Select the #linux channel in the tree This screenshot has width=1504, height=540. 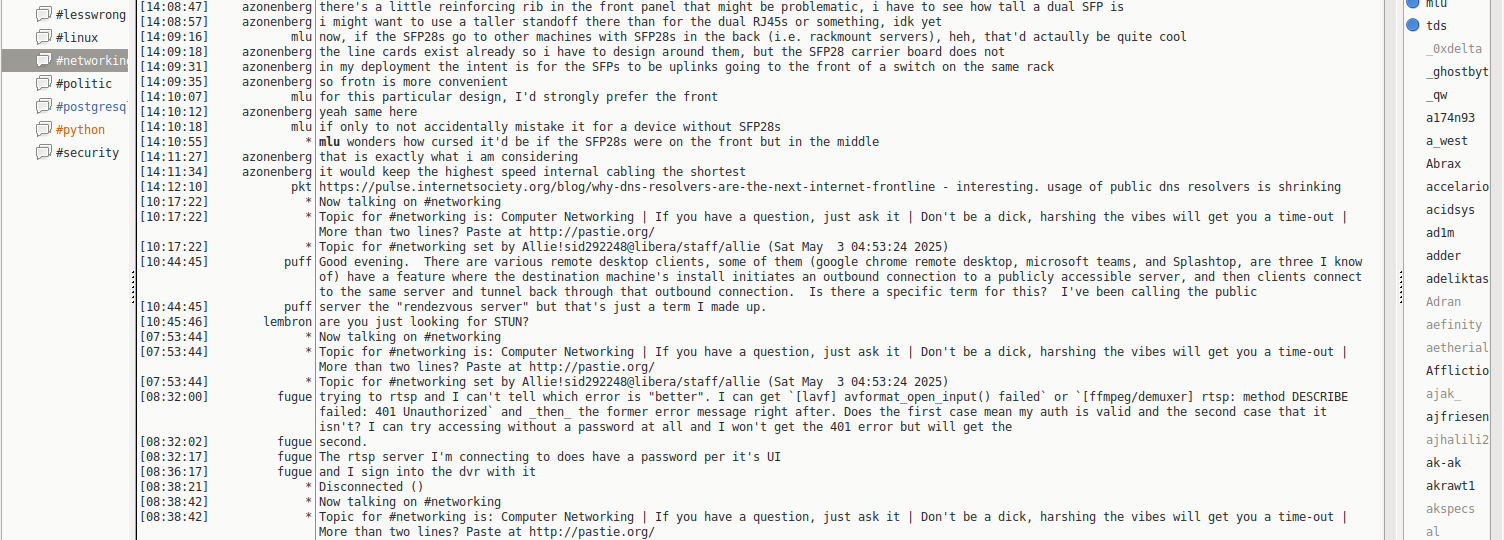pyautogui.click(x=76, y=38)
